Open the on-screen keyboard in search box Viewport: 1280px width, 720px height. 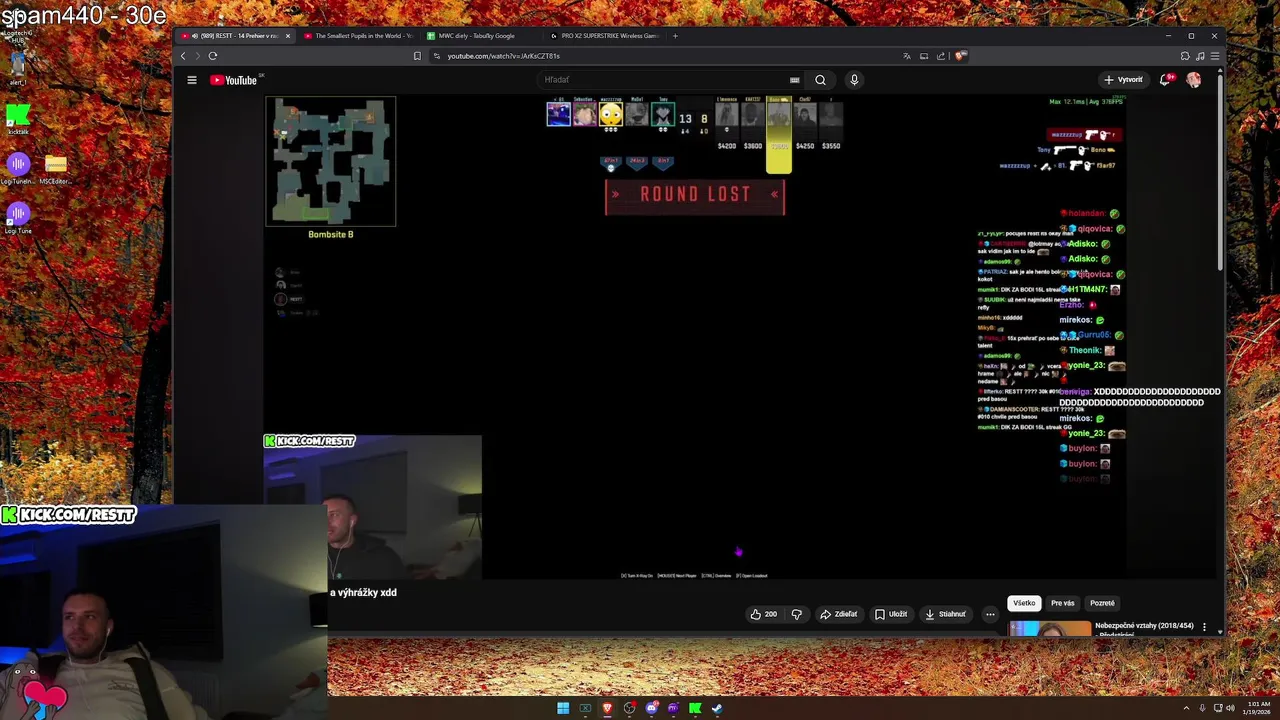click(x=795, y=80)
